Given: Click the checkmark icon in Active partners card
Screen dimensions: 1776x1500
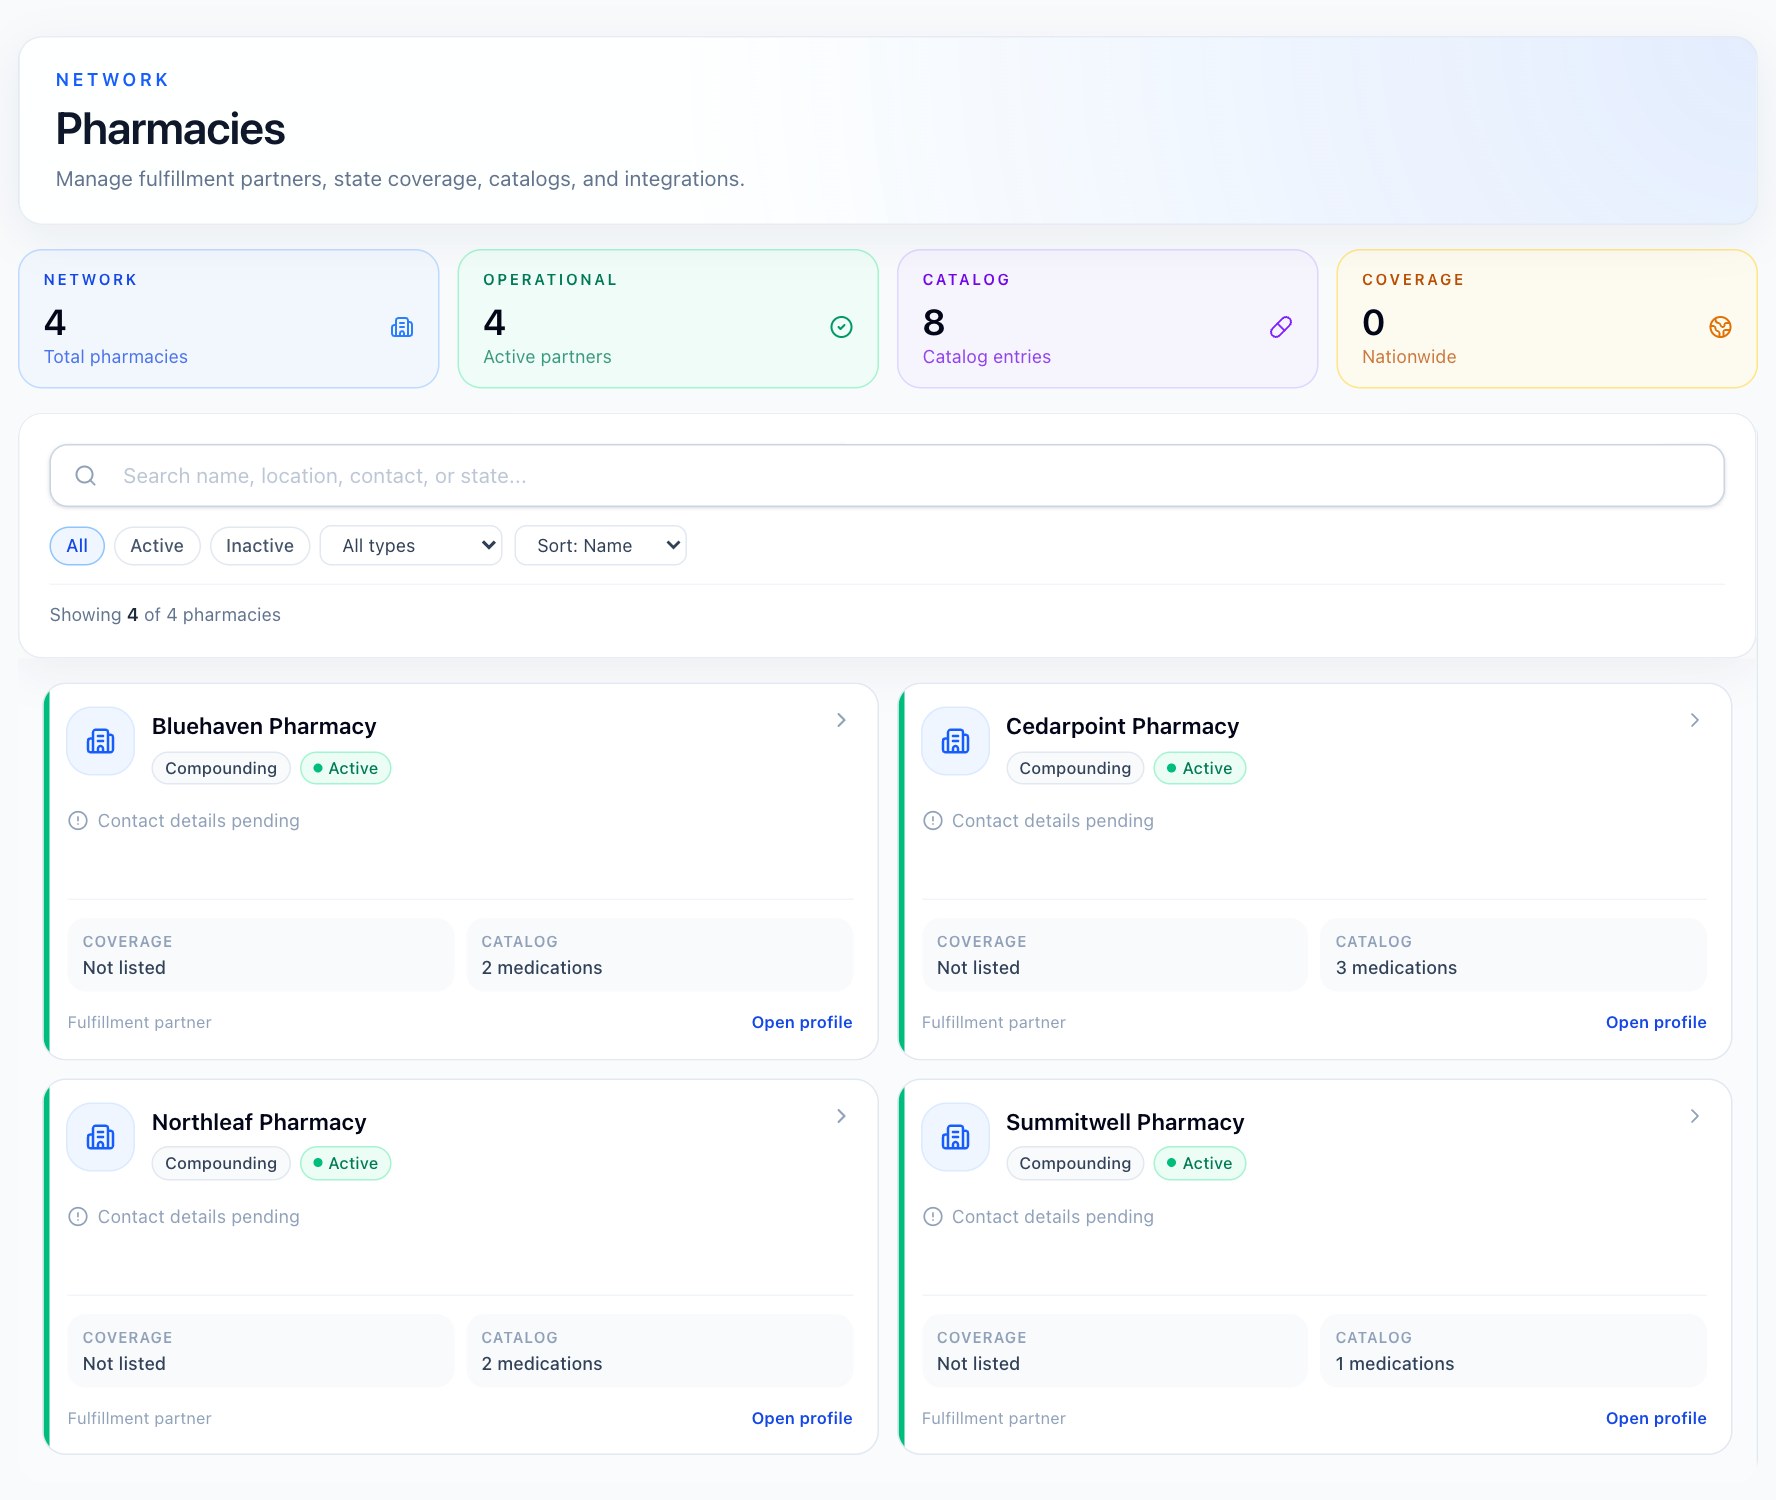Looking at the screenshot, I should tap(842, 327).
